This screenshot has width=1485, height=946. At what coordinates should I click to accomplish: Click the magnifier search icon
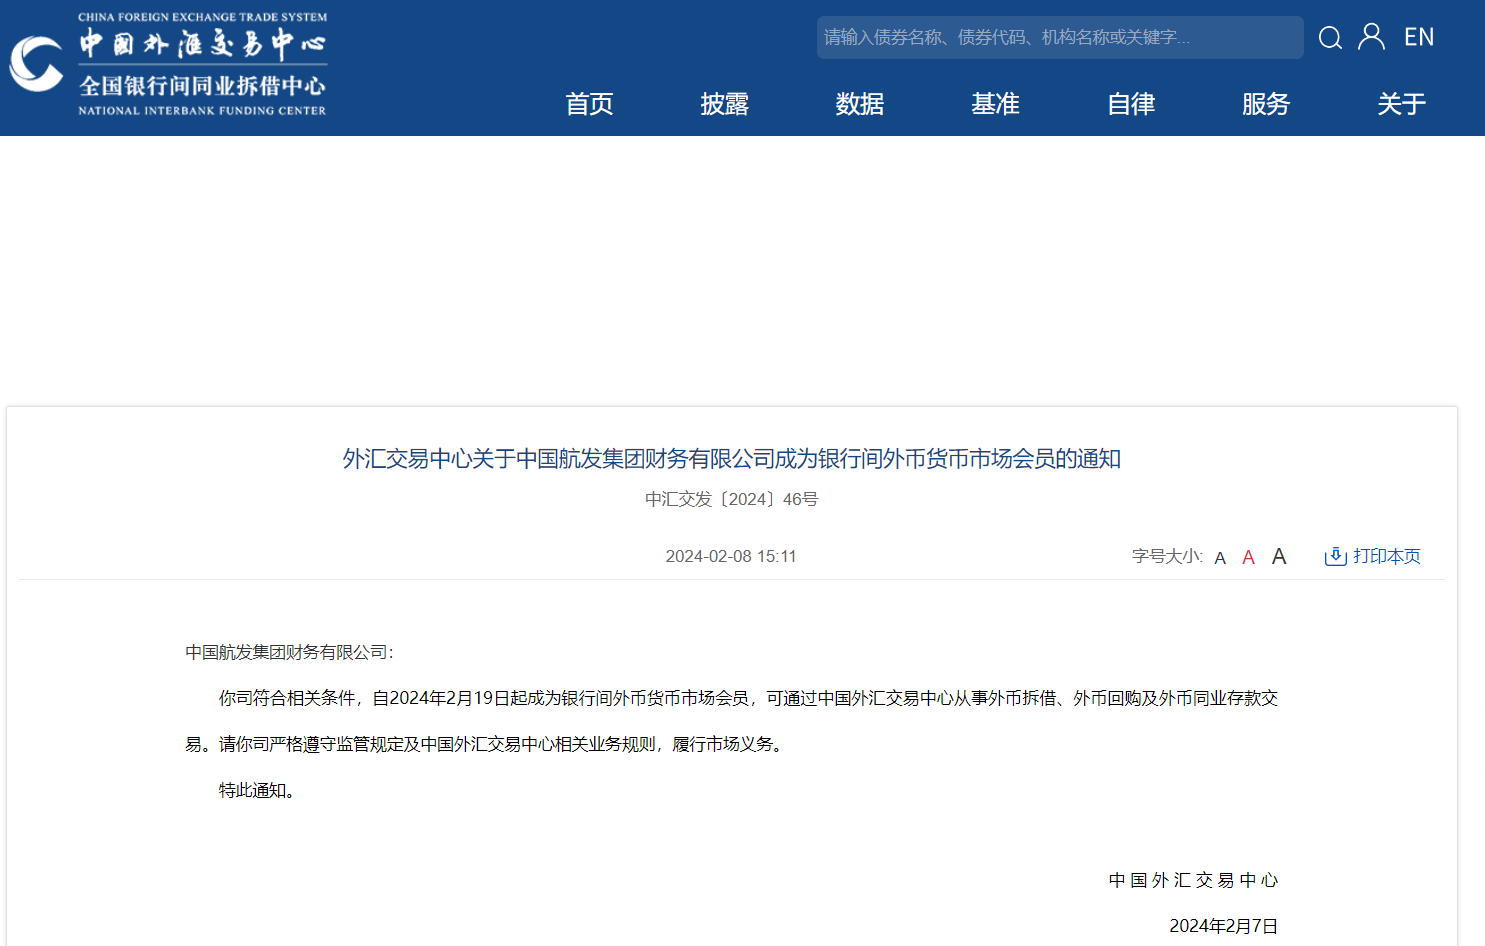click(x=1330, y=38)
